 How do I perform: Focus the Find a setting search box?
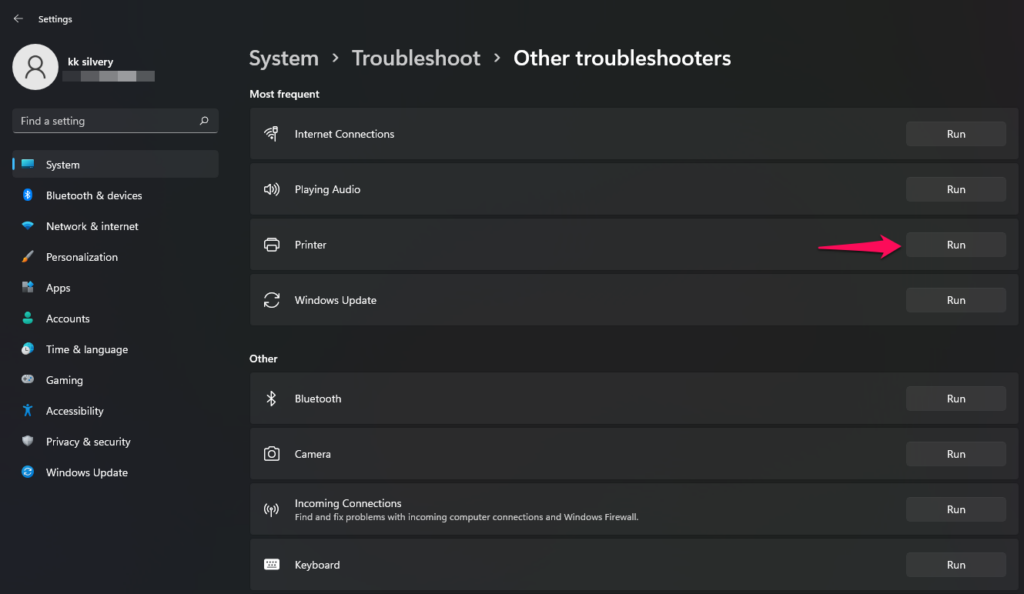point(115,121)
